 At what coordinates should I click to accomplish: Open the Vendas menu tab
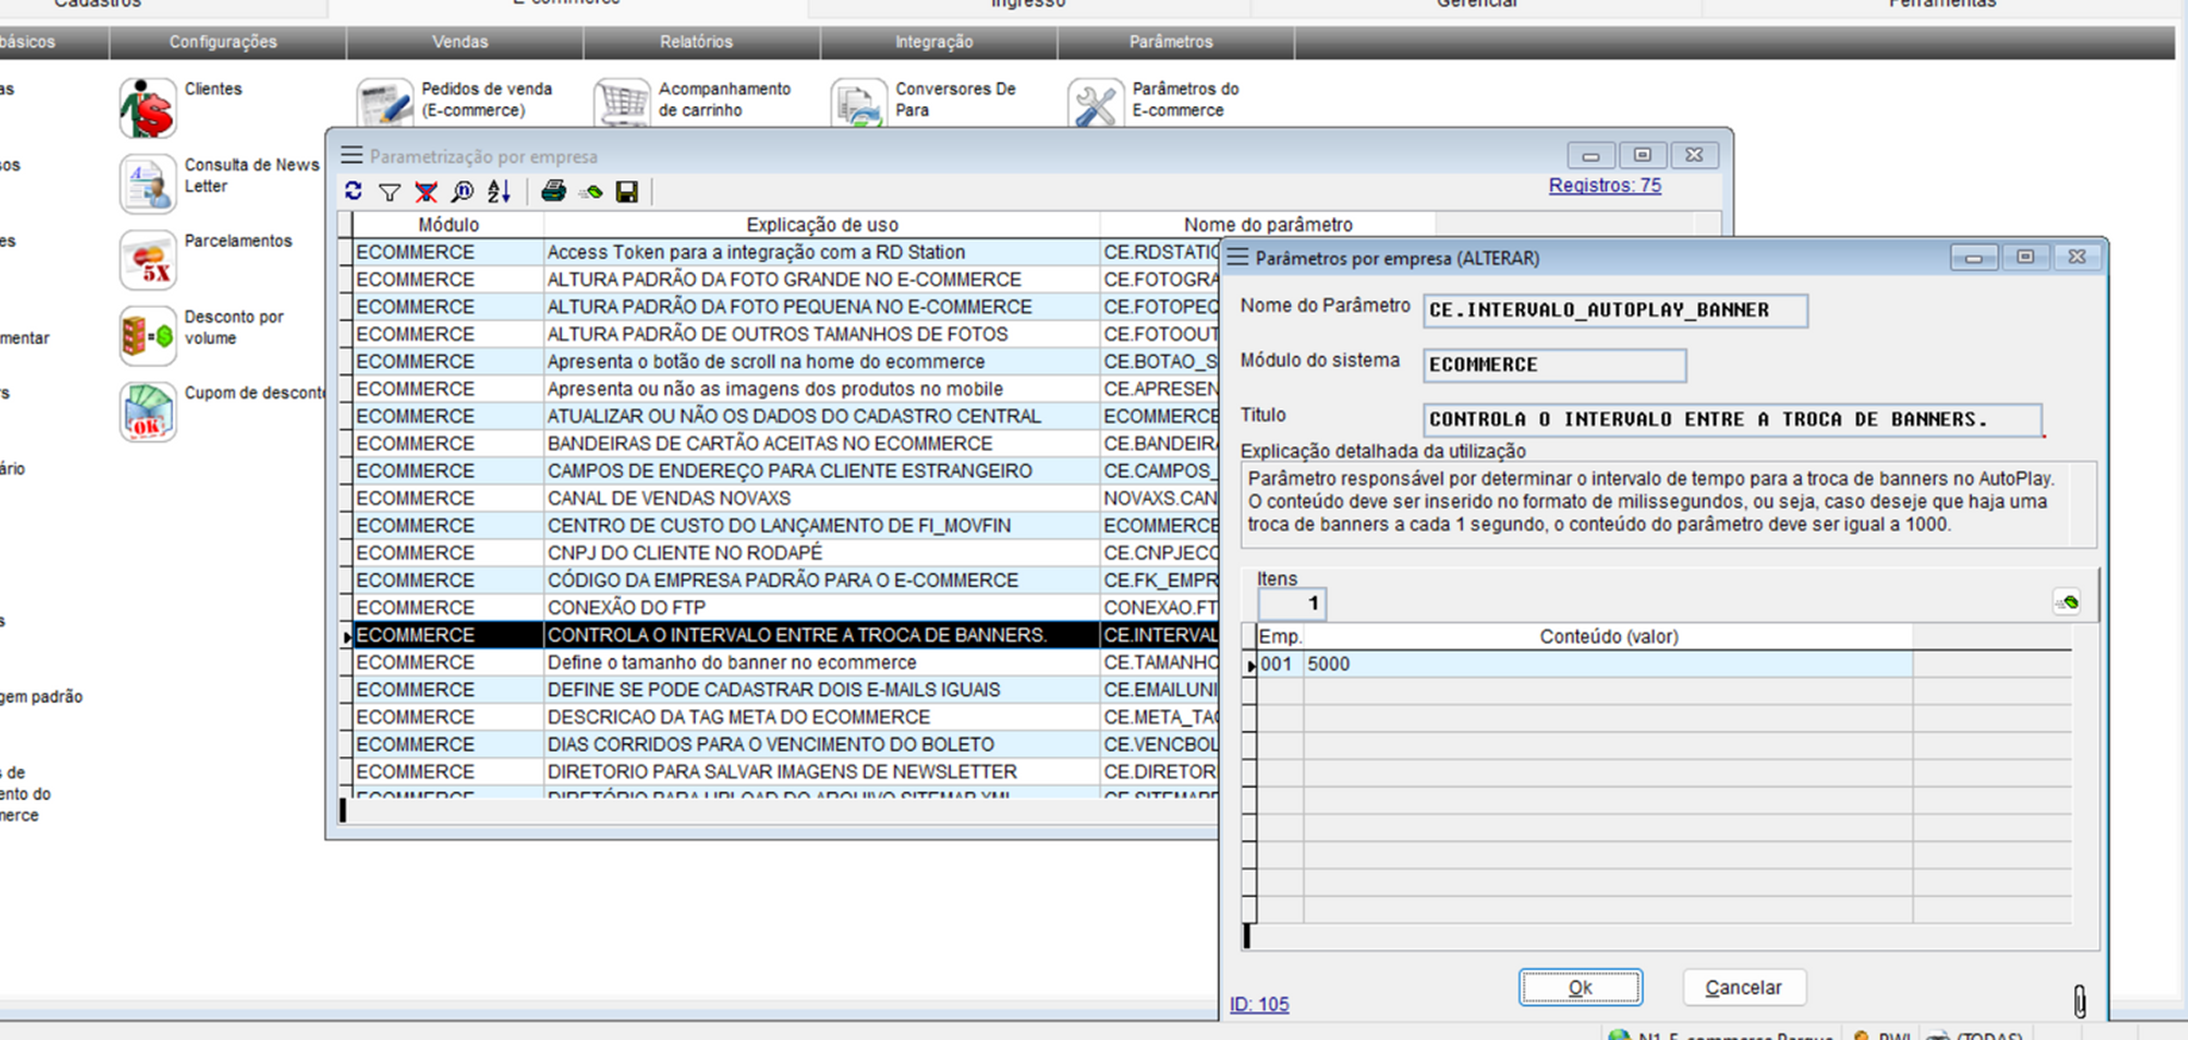(x=460, y=42)
